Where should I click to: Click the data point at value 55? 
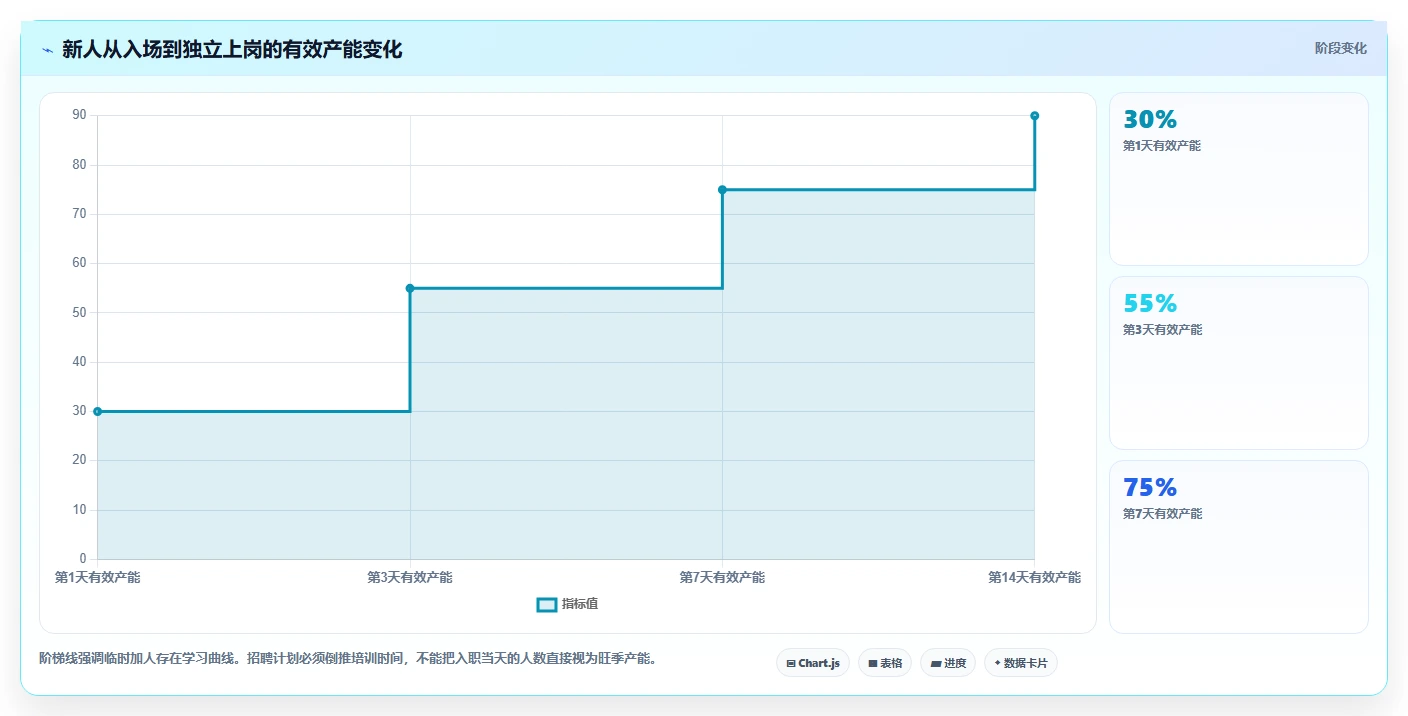click(410, 288)
